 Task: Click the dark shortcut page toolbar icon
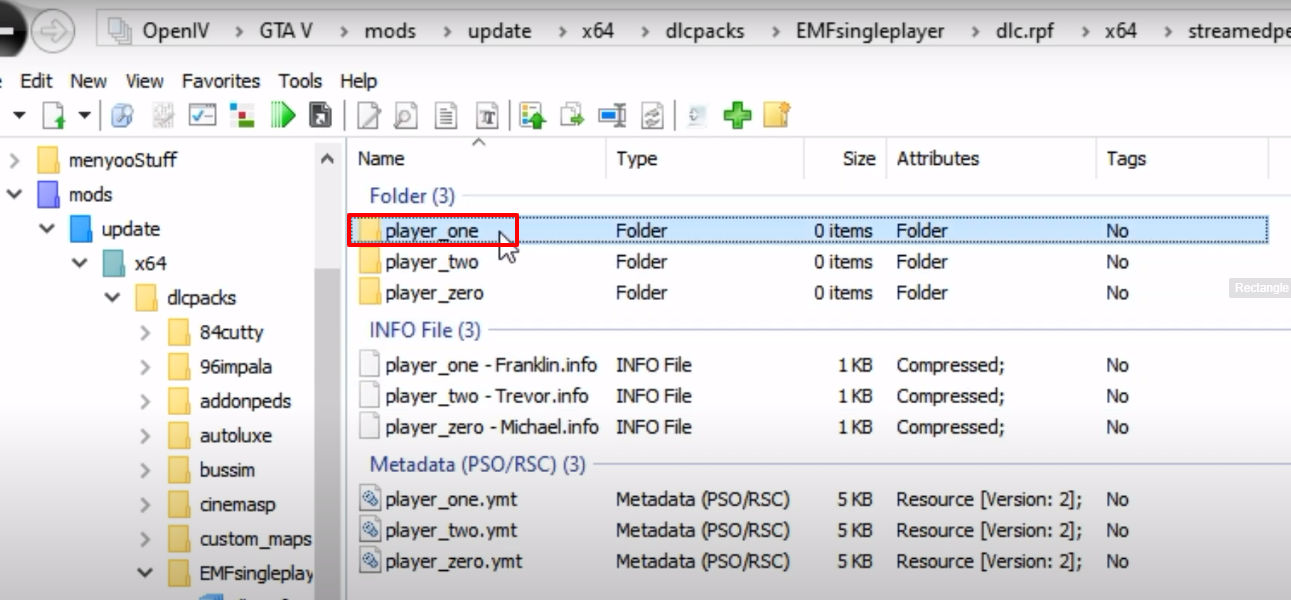tap(321, 115)
